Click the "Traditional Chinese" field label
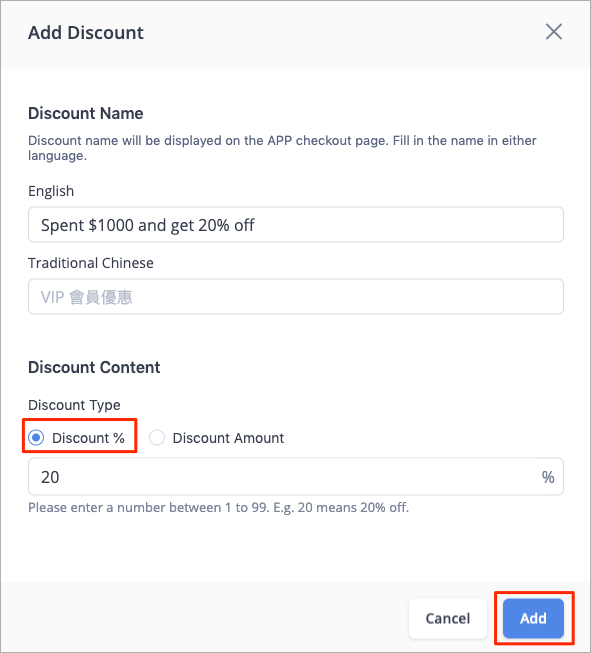The image size is (591, 653). [x=91, y=263]
